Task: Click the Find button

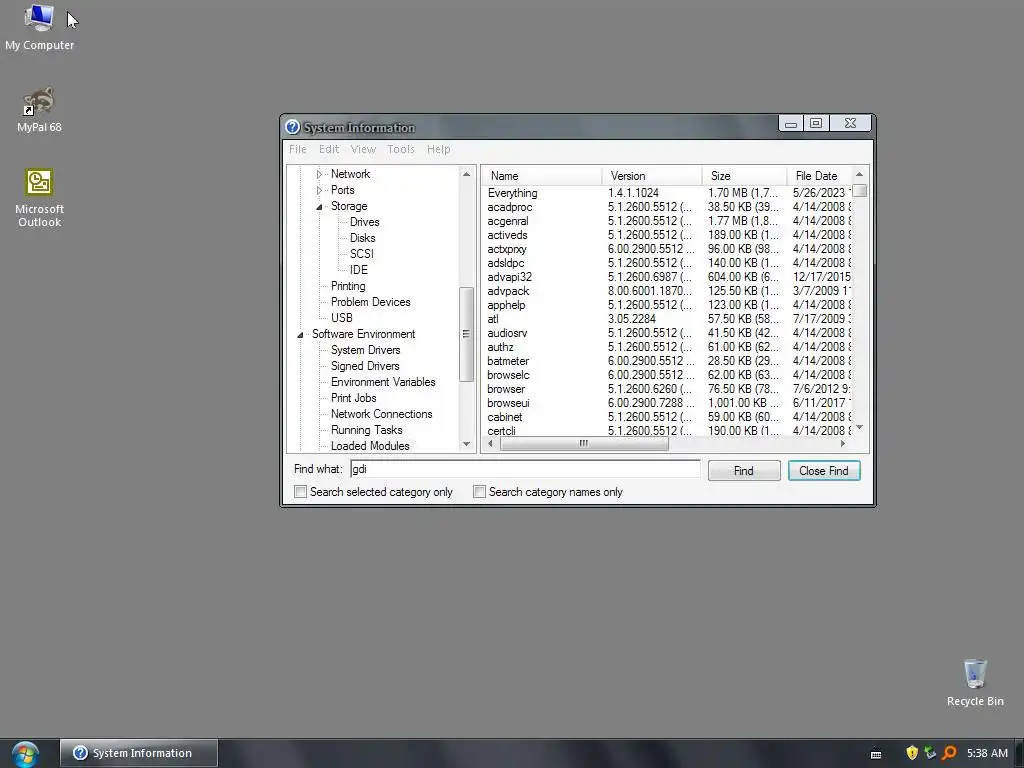Action: click(744, 471)
